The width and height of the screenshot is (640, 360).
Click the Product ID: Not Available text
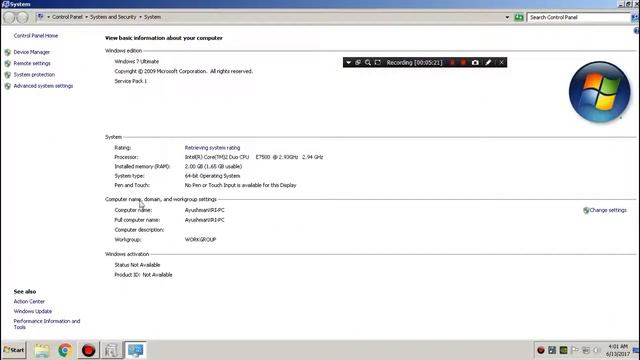point(143,275)
